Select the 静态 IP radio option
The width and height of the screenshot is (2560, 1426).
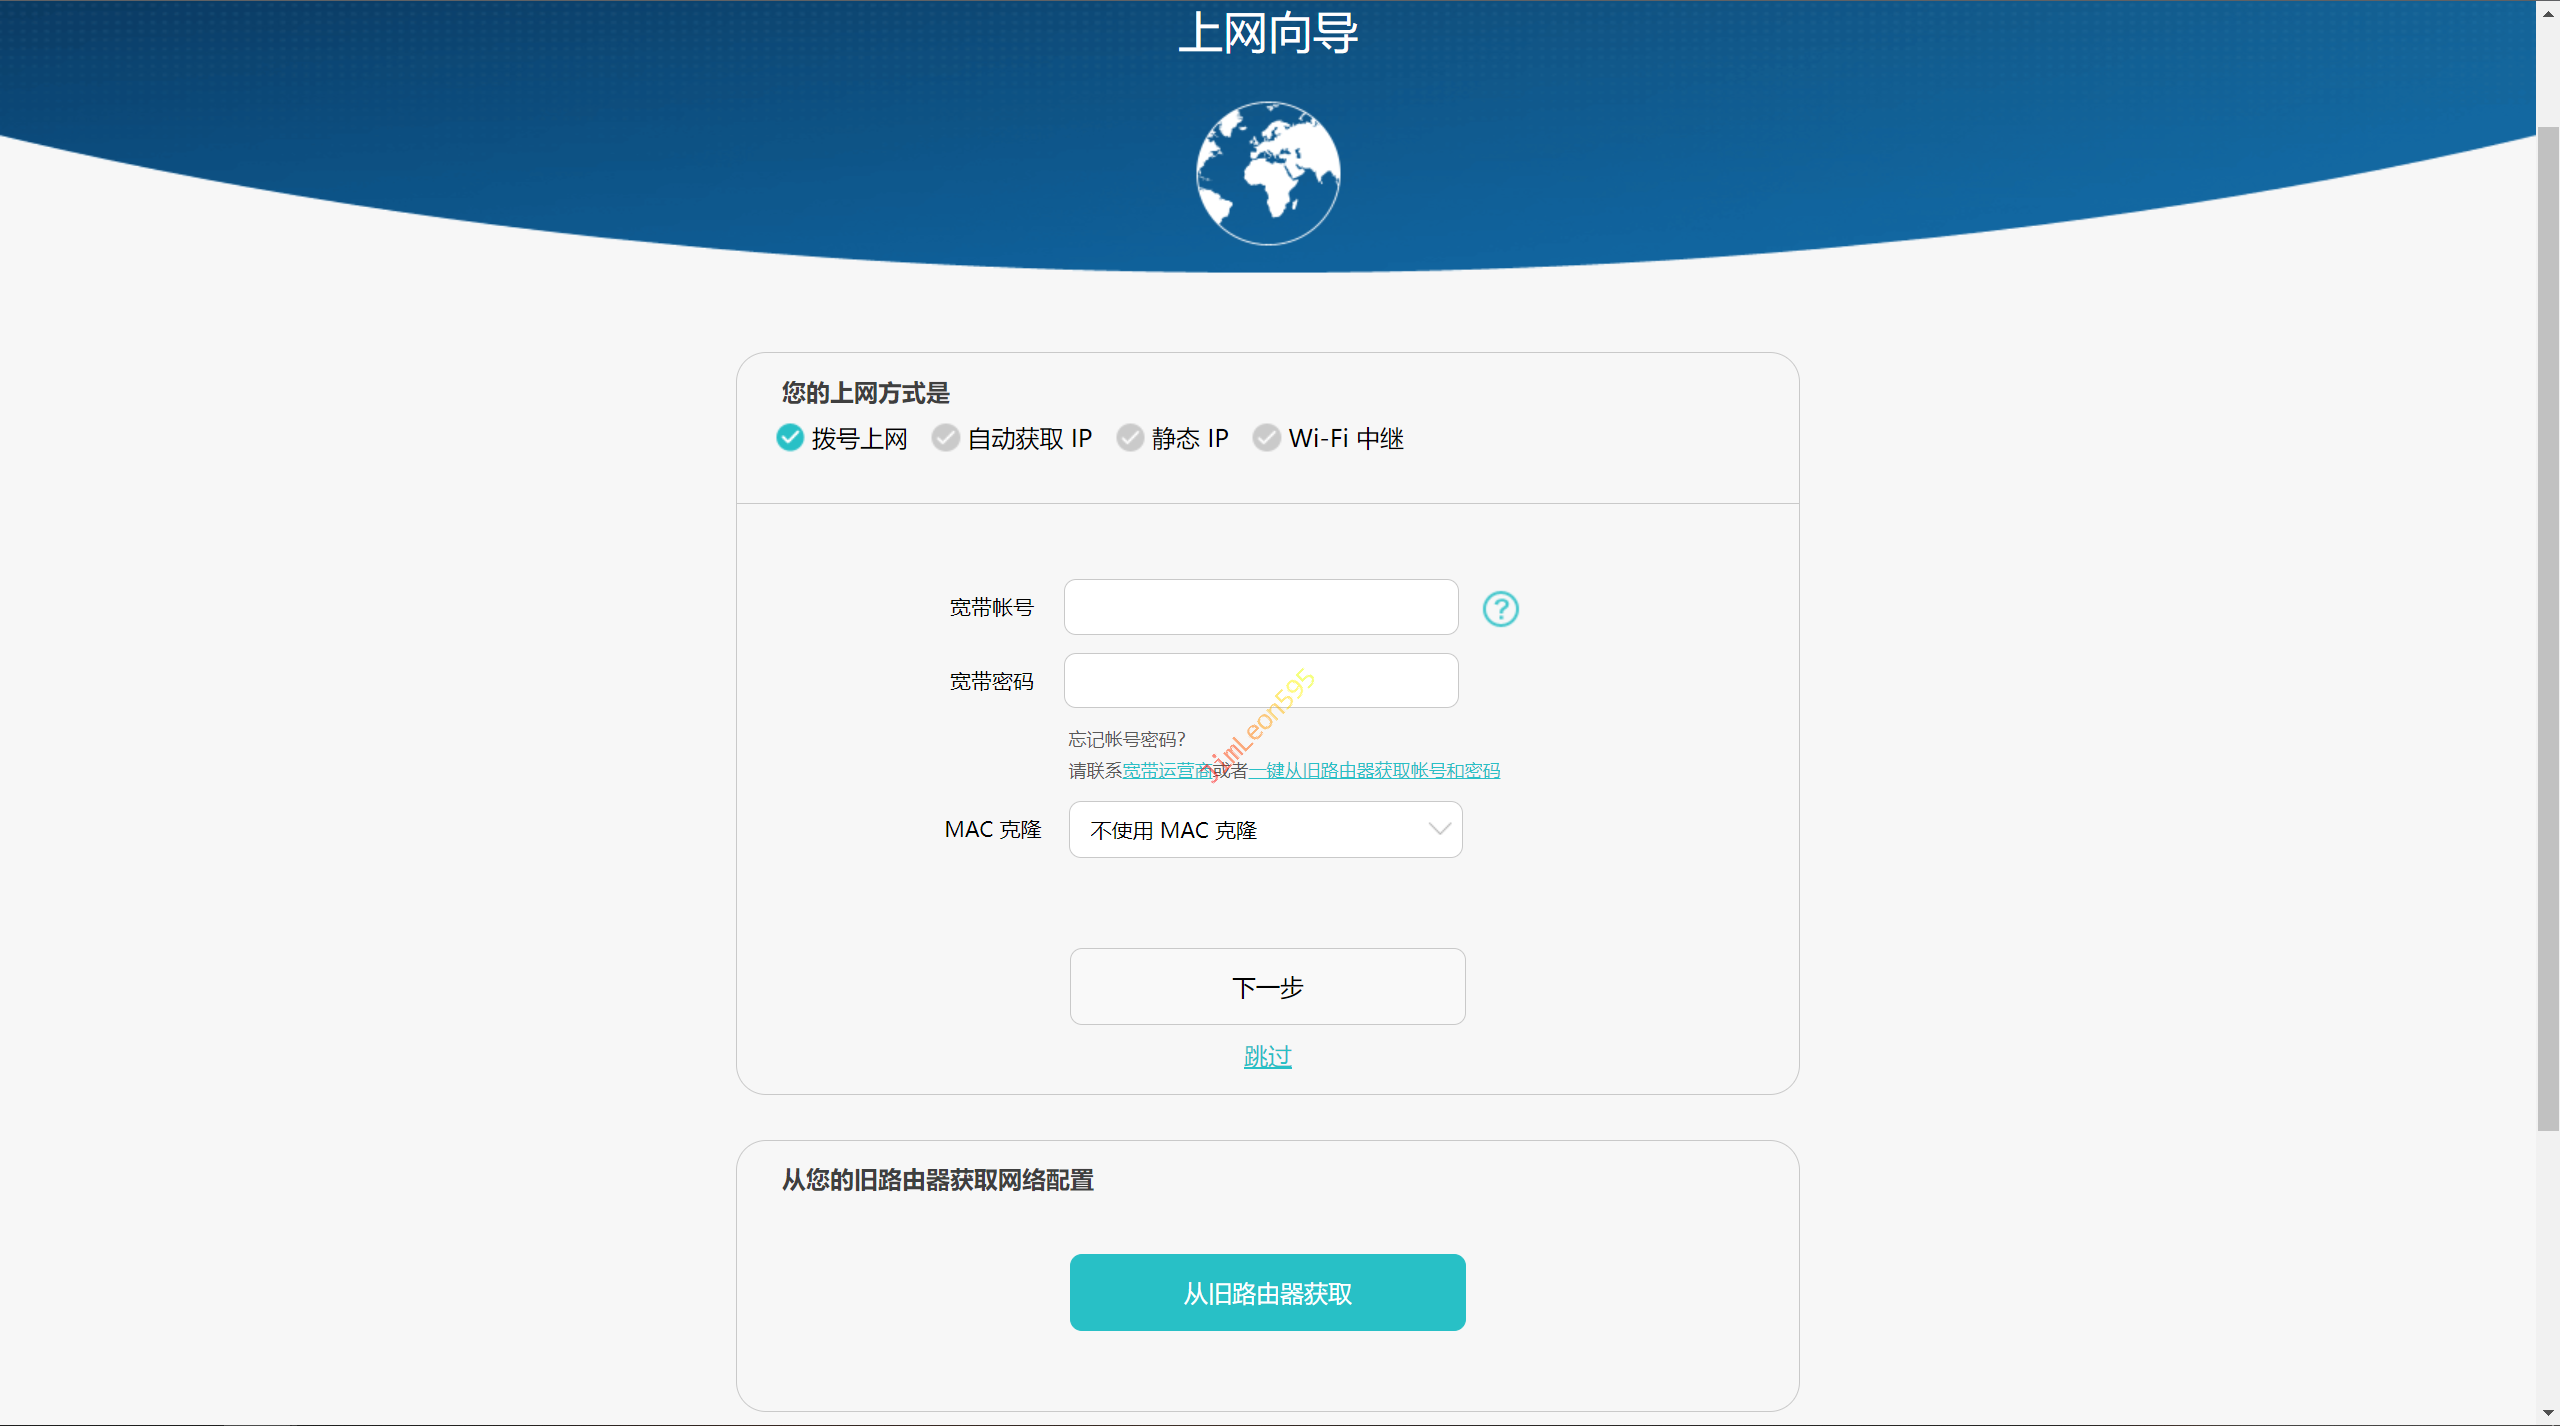(1130, 438)
